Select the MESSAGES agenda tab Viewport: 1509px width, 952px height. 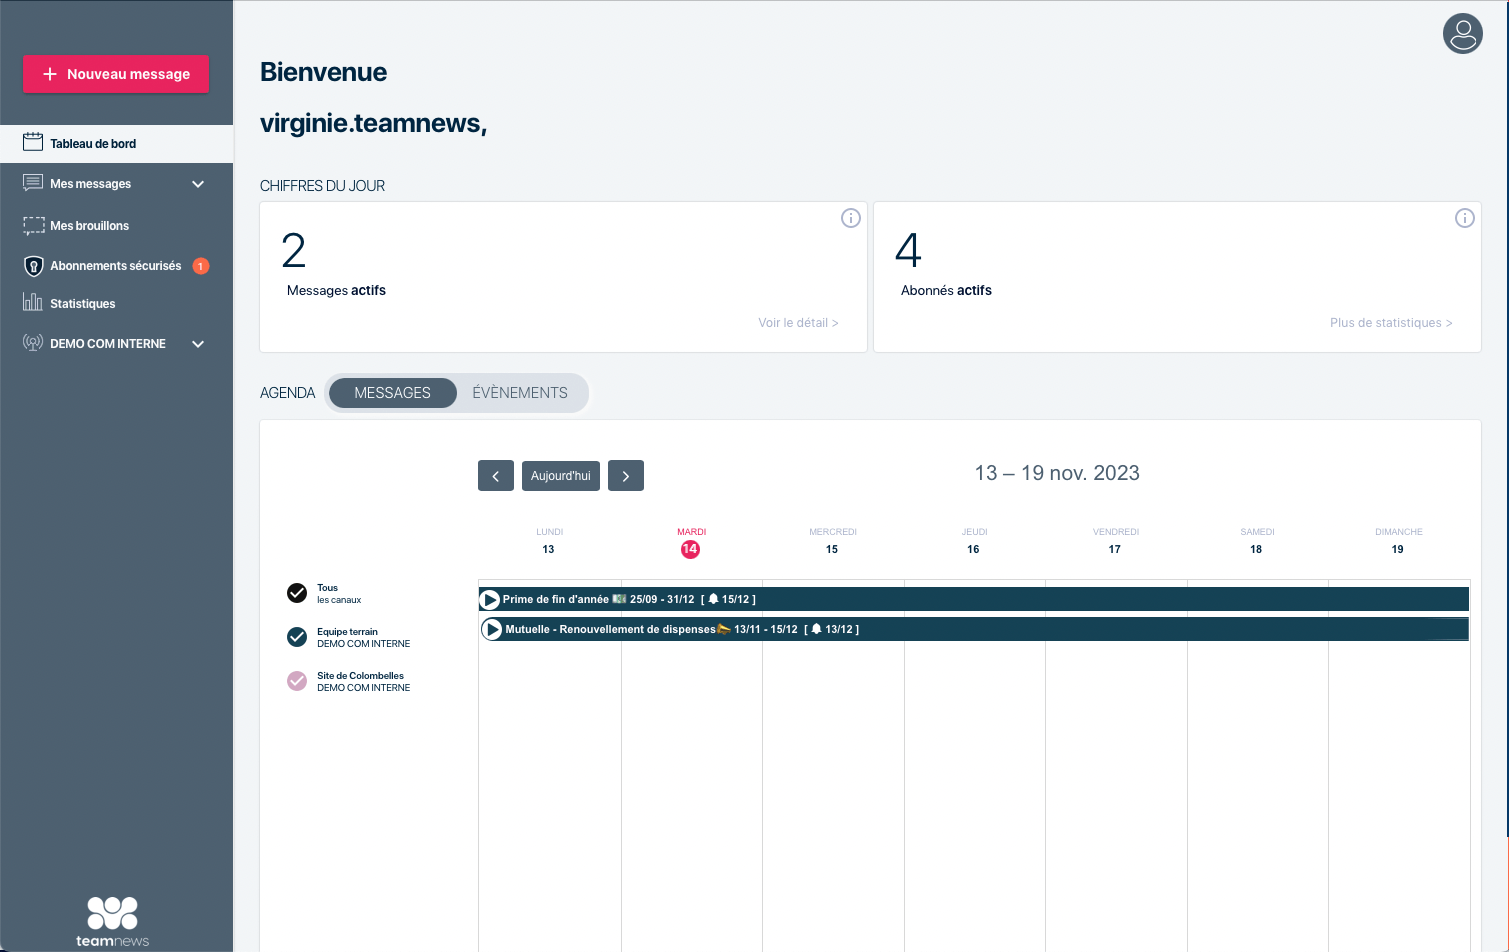pyautogui.click(x=392, y=393)
